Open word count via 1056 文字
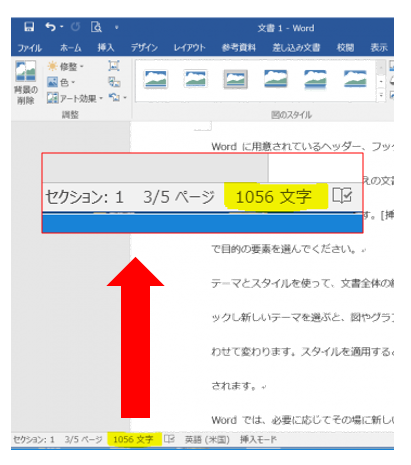The height and width of the screenshot is (465, 411). (133, 440)
